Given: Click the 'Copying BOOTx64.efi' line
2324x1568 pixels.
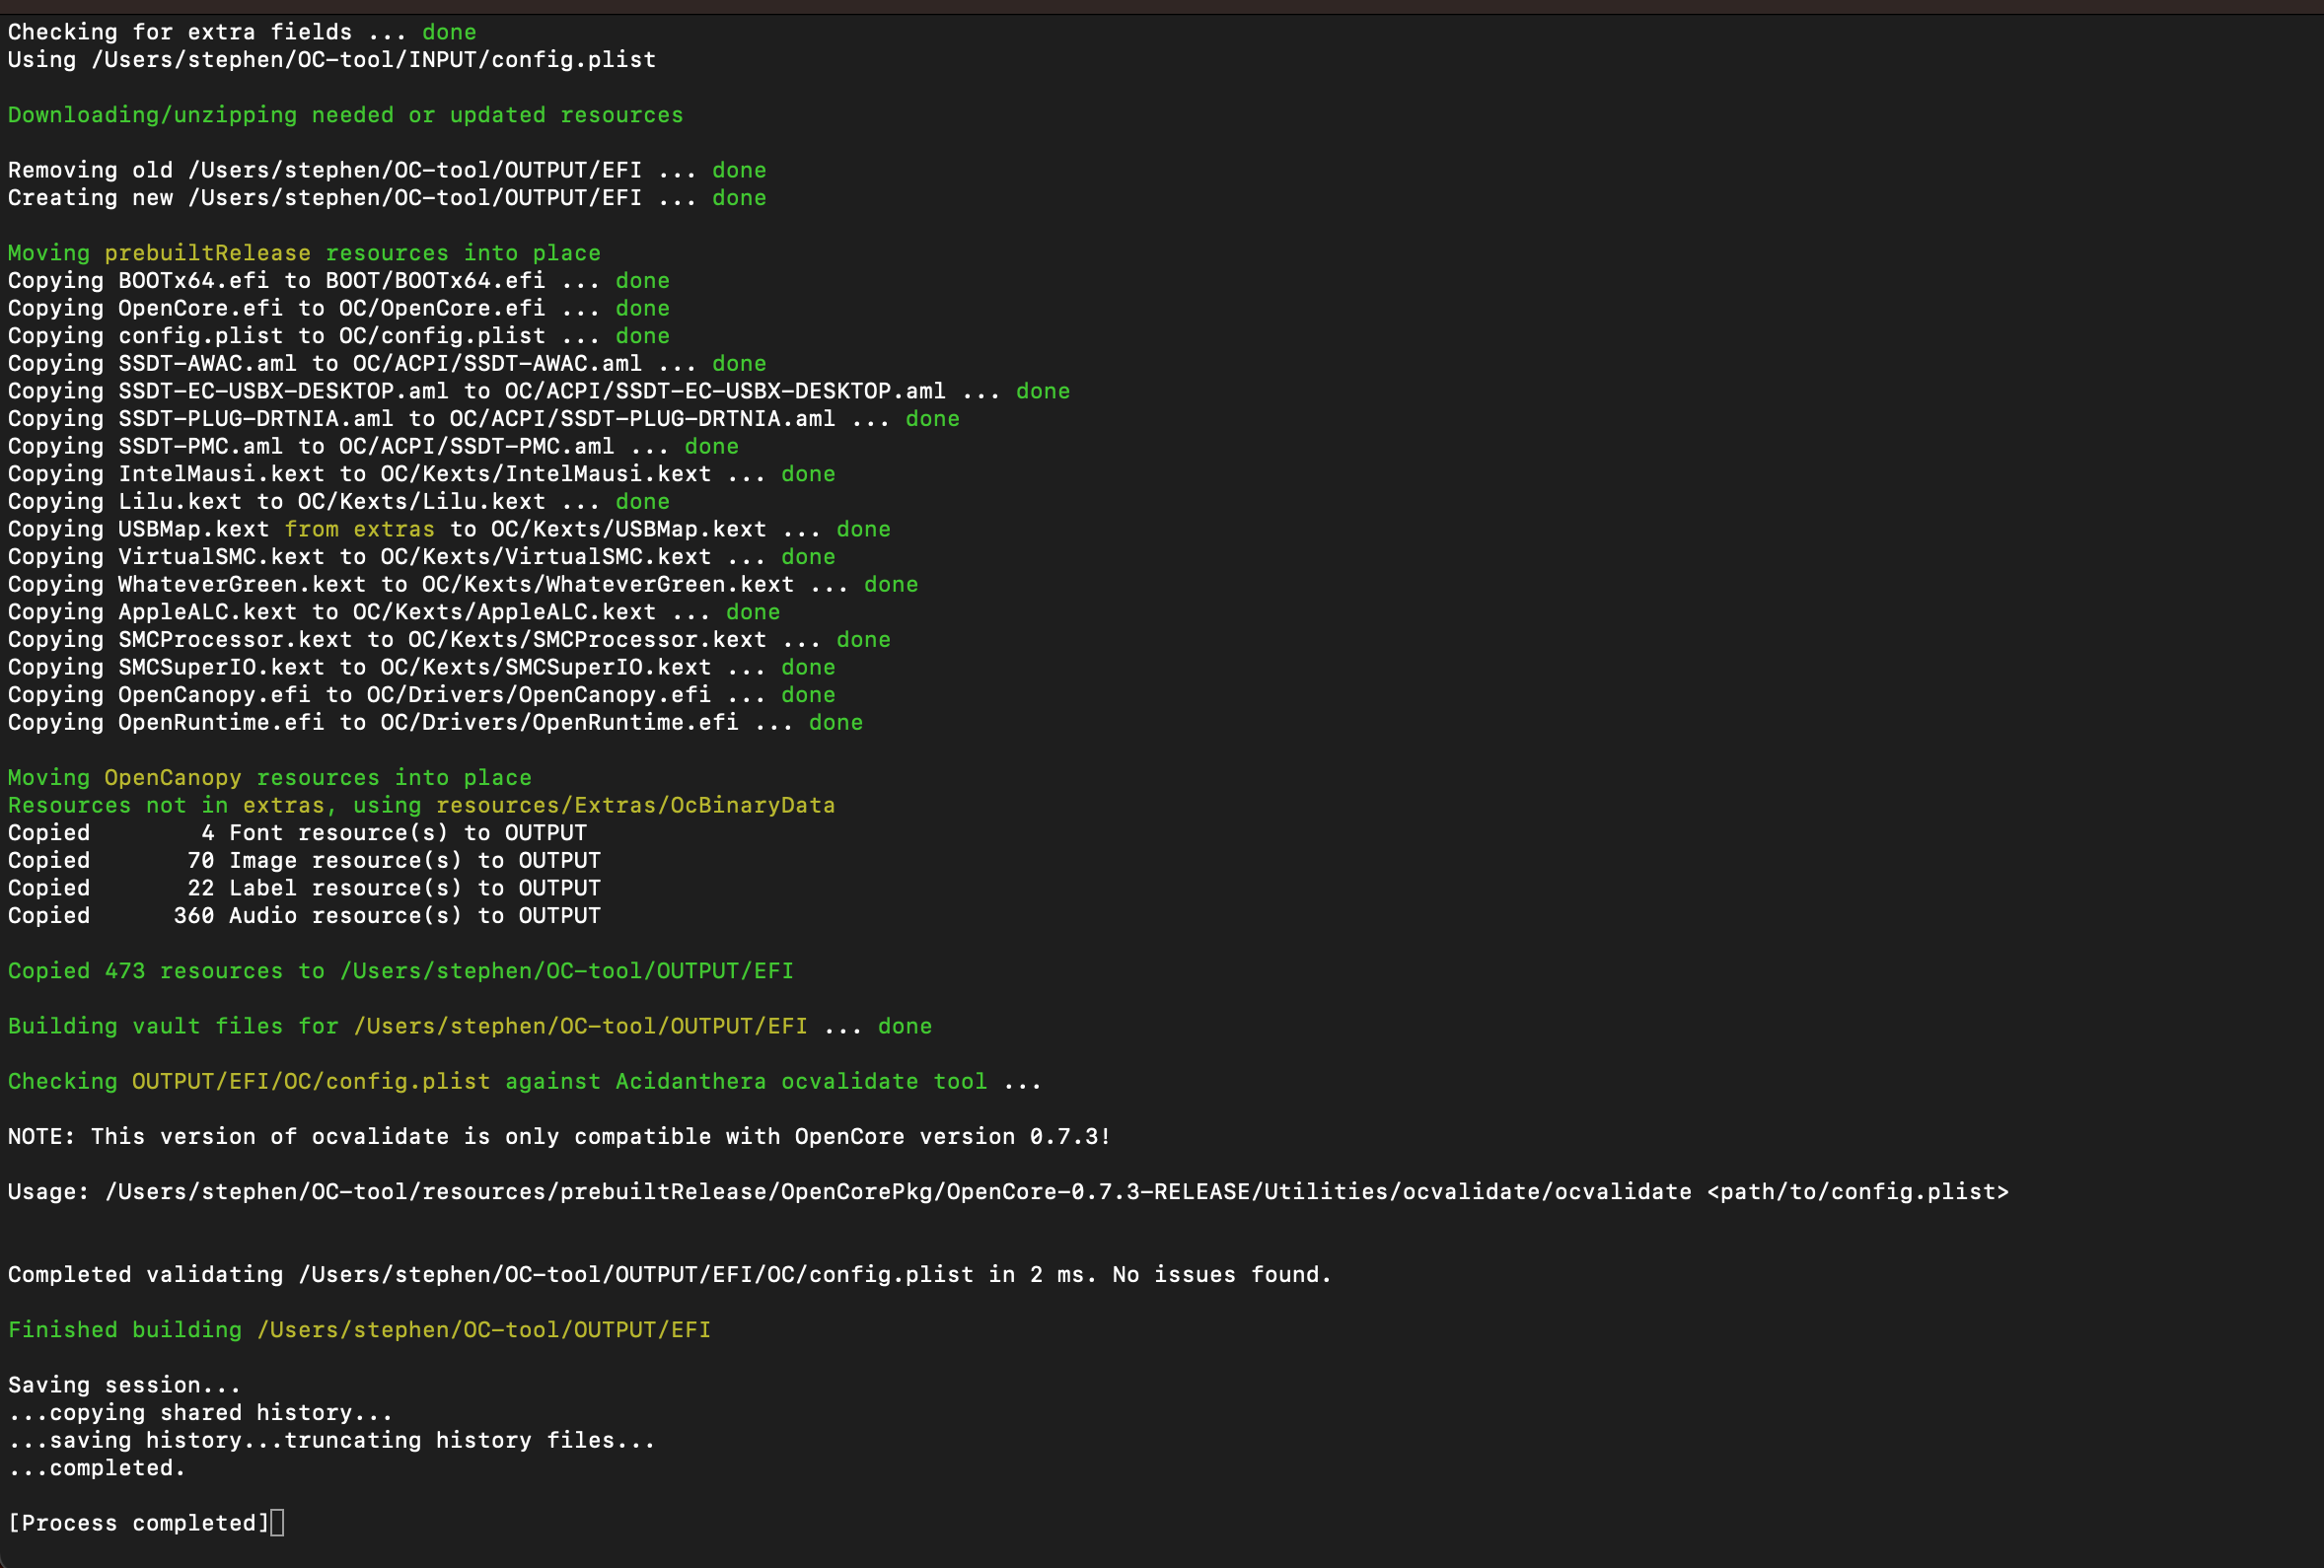Looking at the screenshot, I should (339, 281).
